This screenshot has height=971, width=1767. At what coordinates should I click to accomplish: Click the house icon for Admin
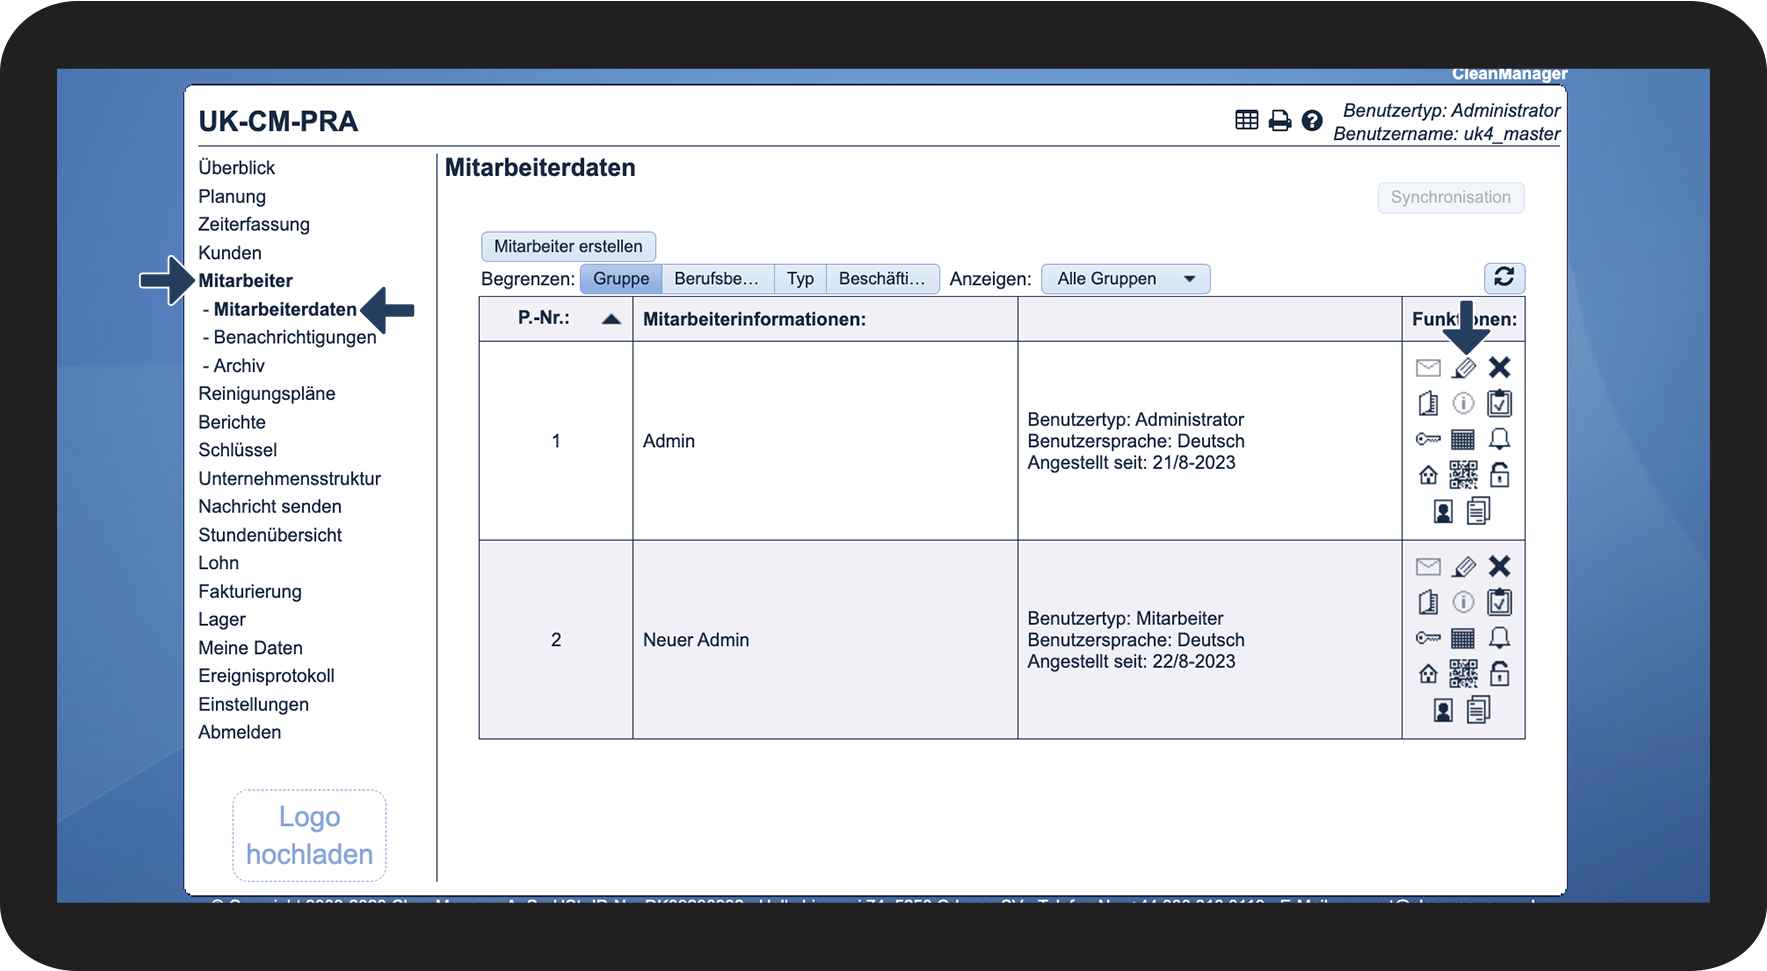[x=1428, y=475]
